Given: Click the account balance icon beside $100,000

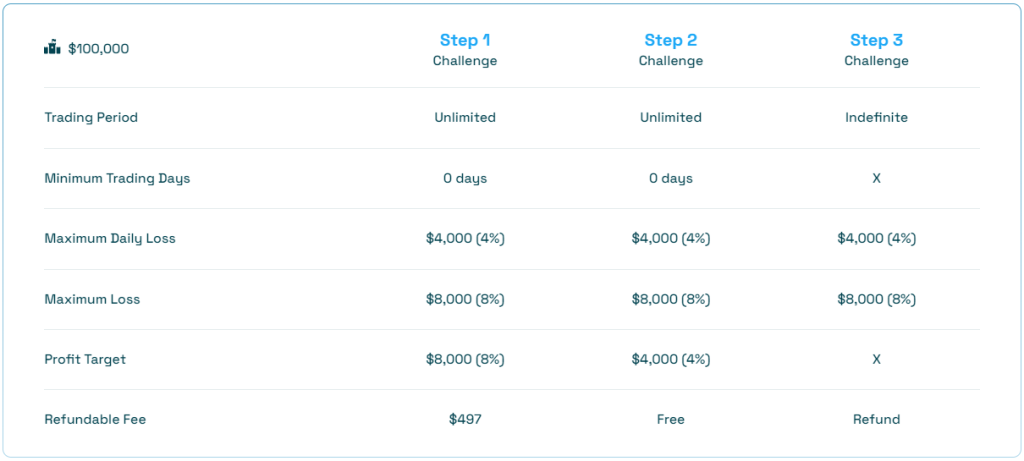Looking at the screenshot, I should tap(52, 48).
